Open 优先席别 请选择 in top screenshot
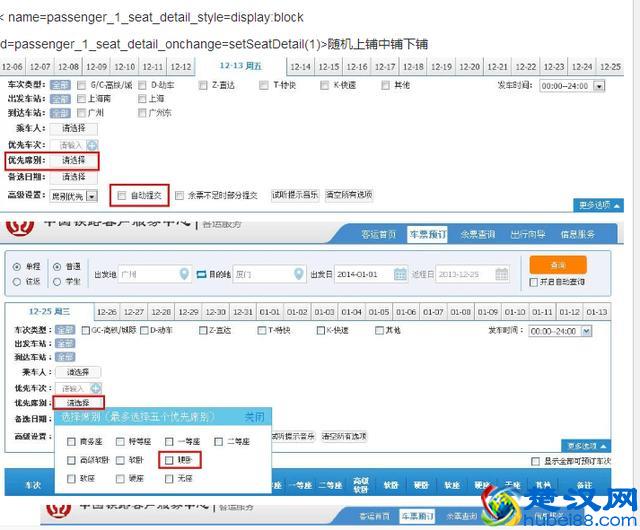640x530 pixels. click(x=73, y=160)
